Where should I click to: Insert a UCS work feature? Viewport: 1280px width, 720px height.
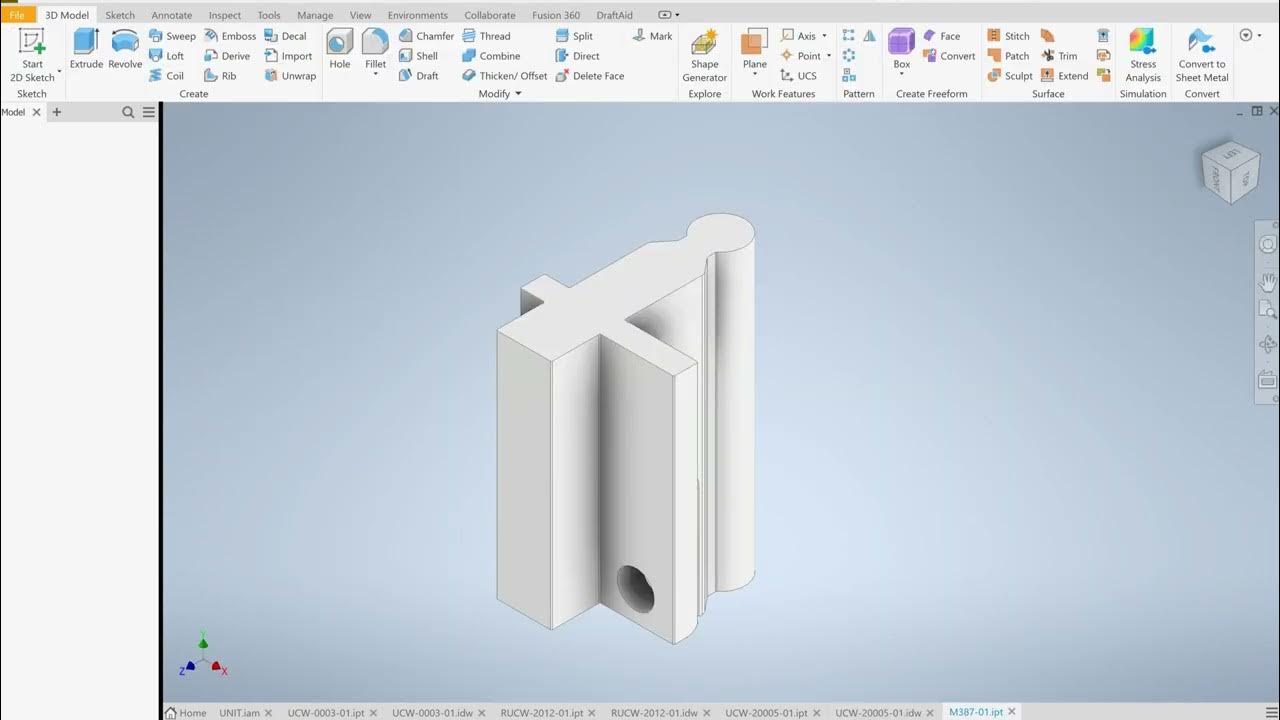coord(798,76)
